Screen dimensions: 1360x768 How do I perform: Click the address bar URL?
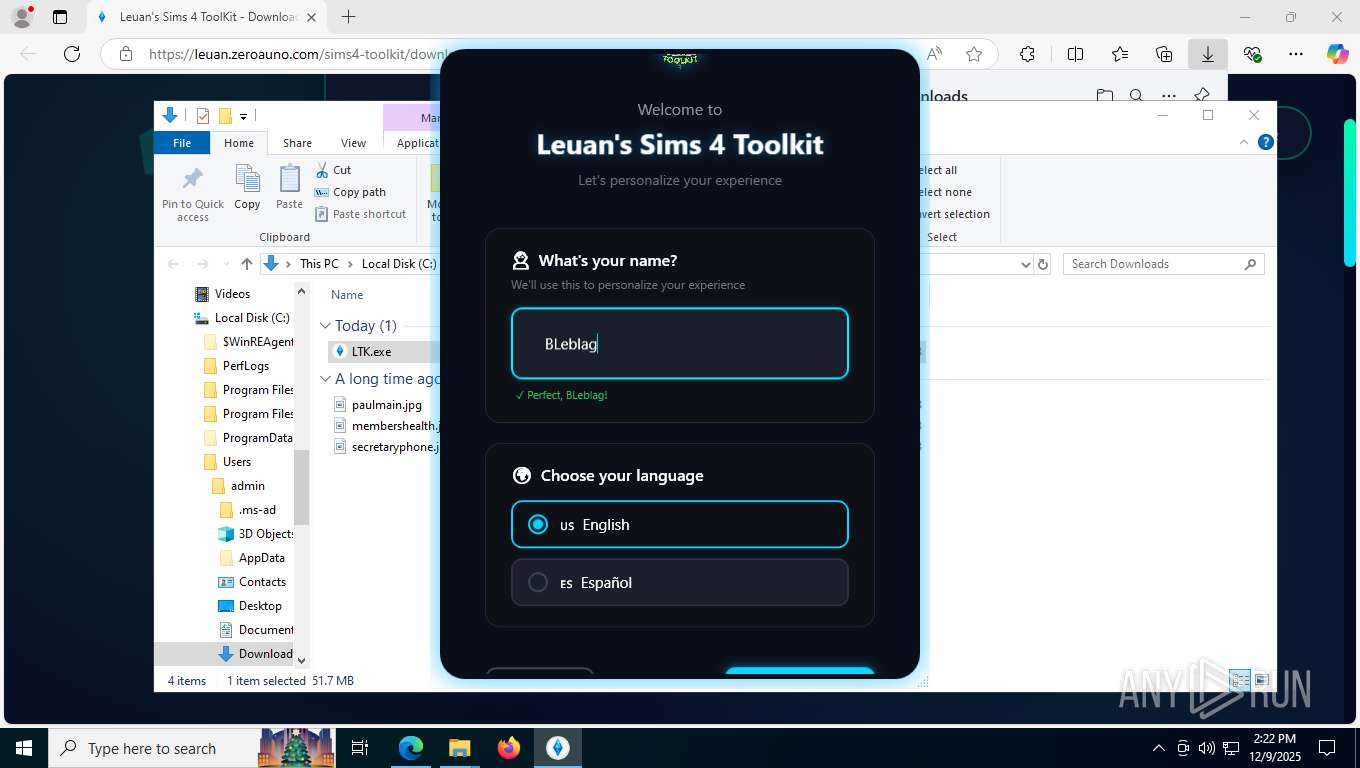pyautogui.click(x=300, y=54)
